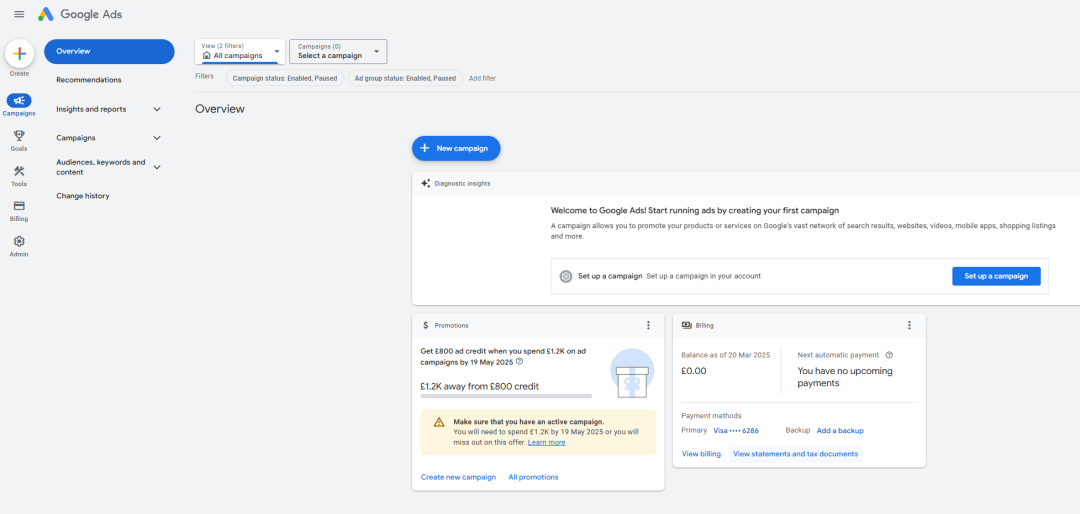The height and width of the screenshot is (514, 1080).
Task: Click the Add filter field
Action: pyautogui.click(x=482, y=79)
